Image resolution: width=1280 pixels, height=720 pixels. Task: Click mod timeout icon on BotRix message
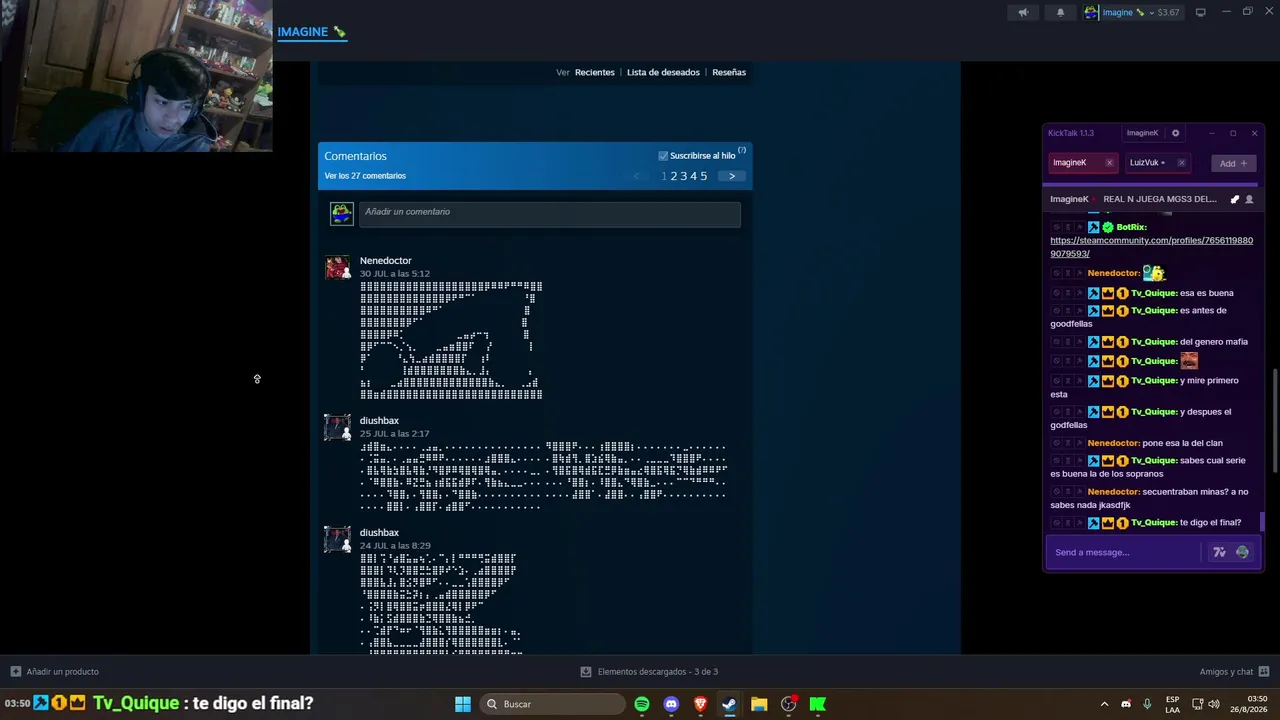(1067, 227)
